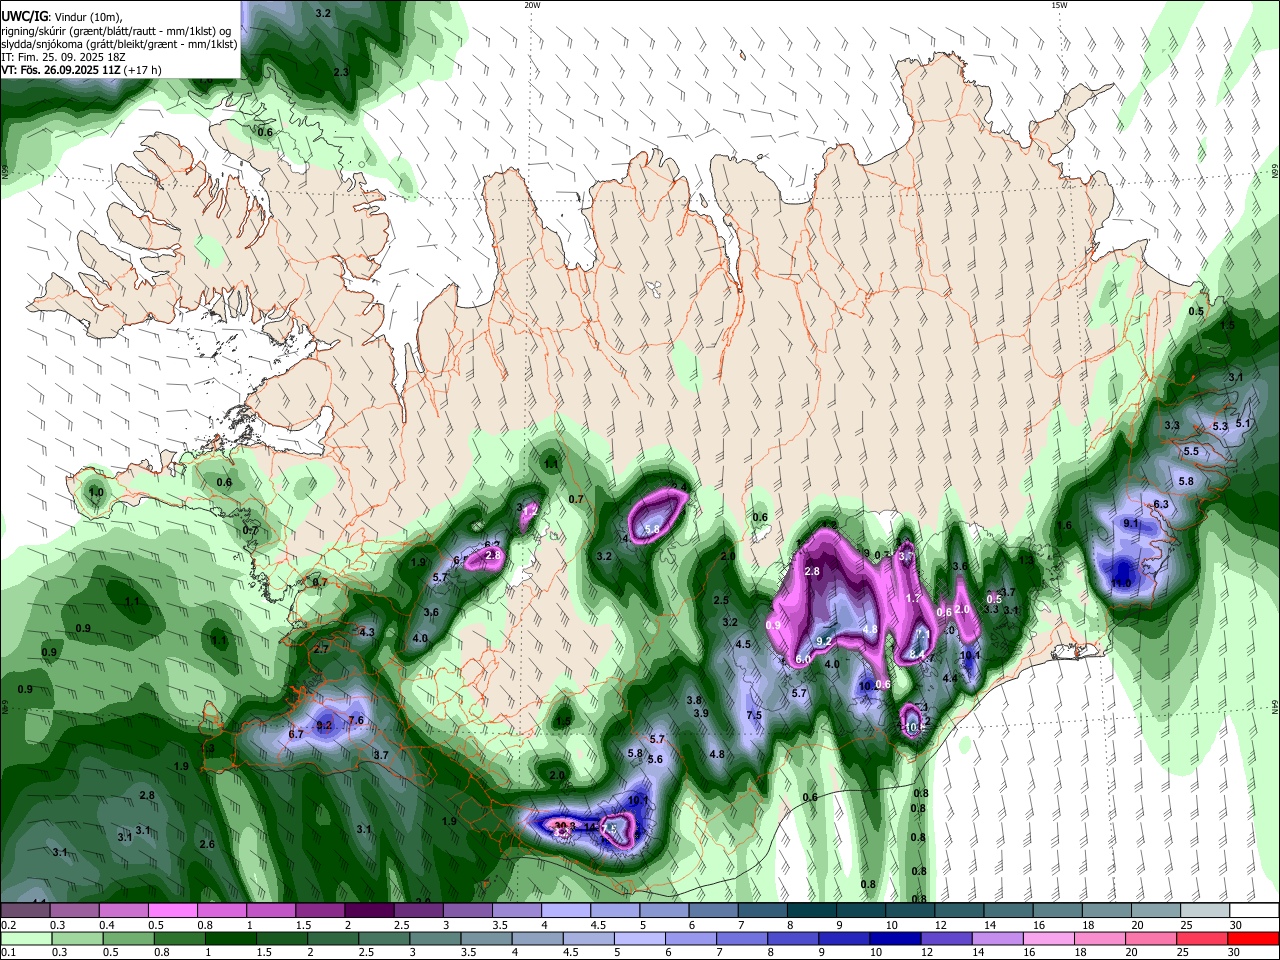Click the '5.1' precipitation value
1280x960 pixels.
click(x=1243, y=424)
